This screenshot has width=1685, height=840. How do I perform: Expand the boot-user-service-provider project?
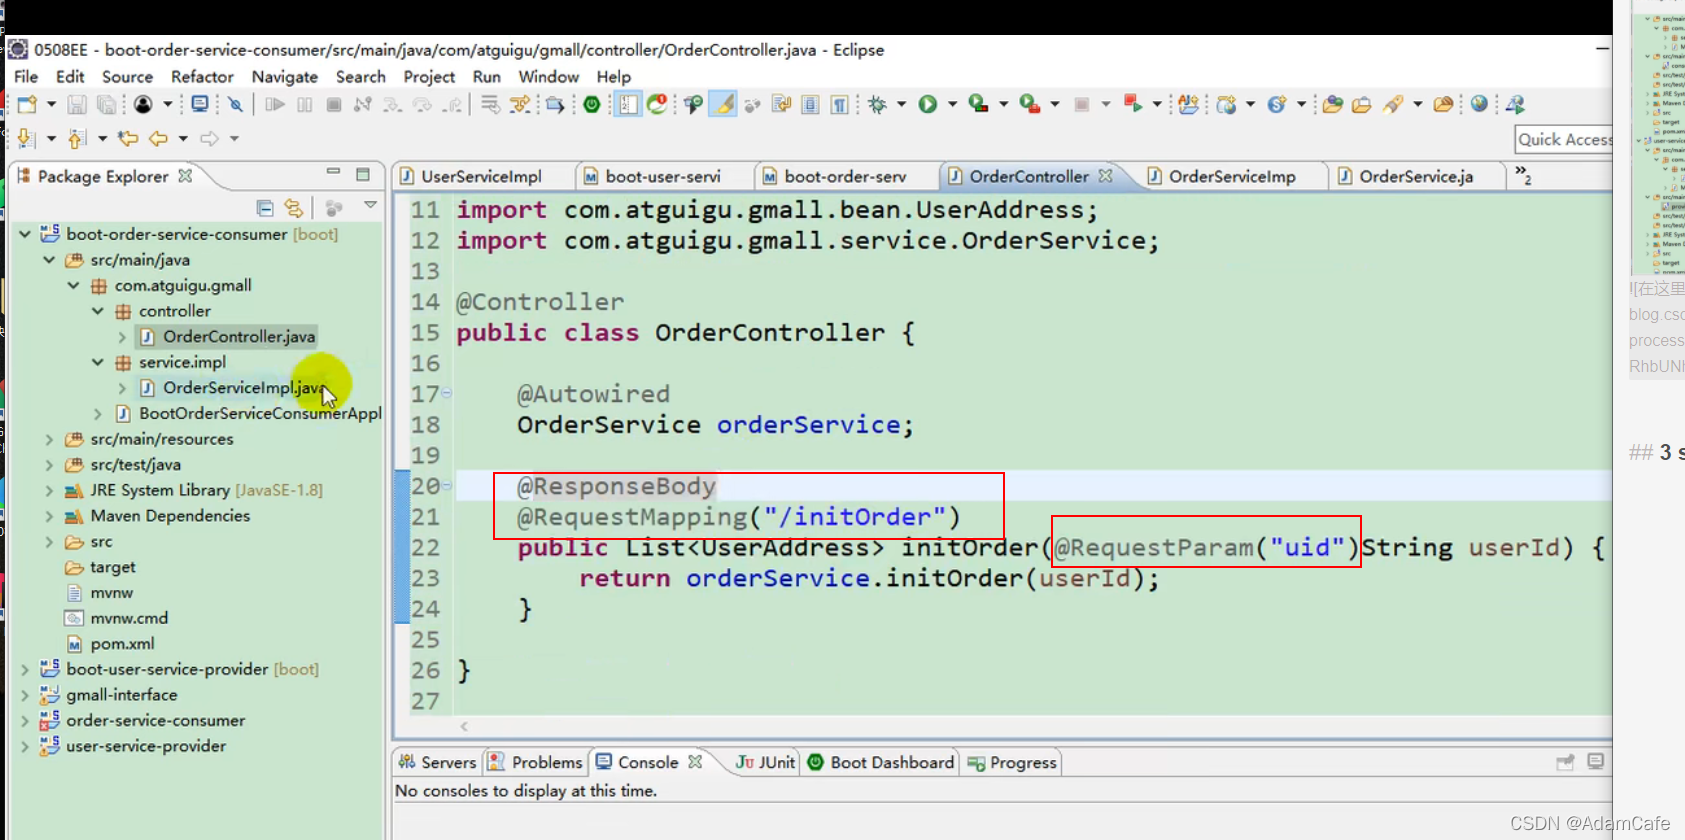click(25, 669)
